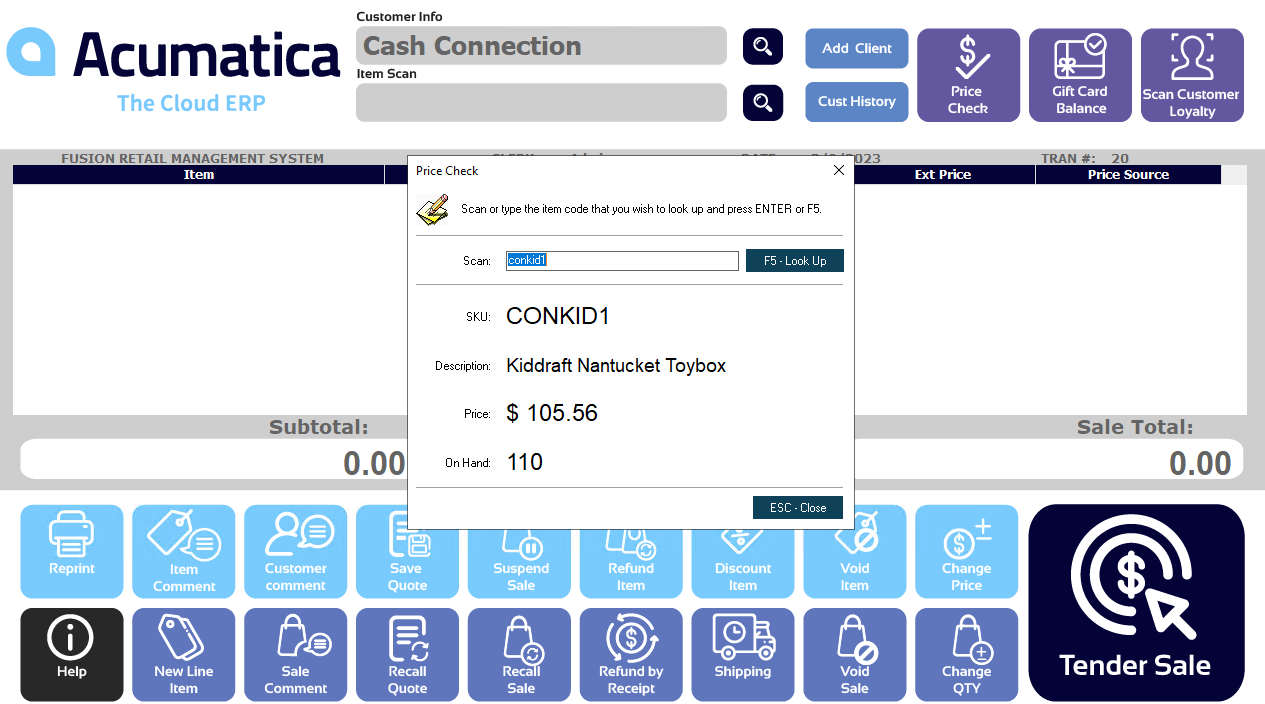The width and height of the screenshot is (1265, 704).
Task: Click Discount Item tile
Action: pyautogui.click(x=743, y=565)
